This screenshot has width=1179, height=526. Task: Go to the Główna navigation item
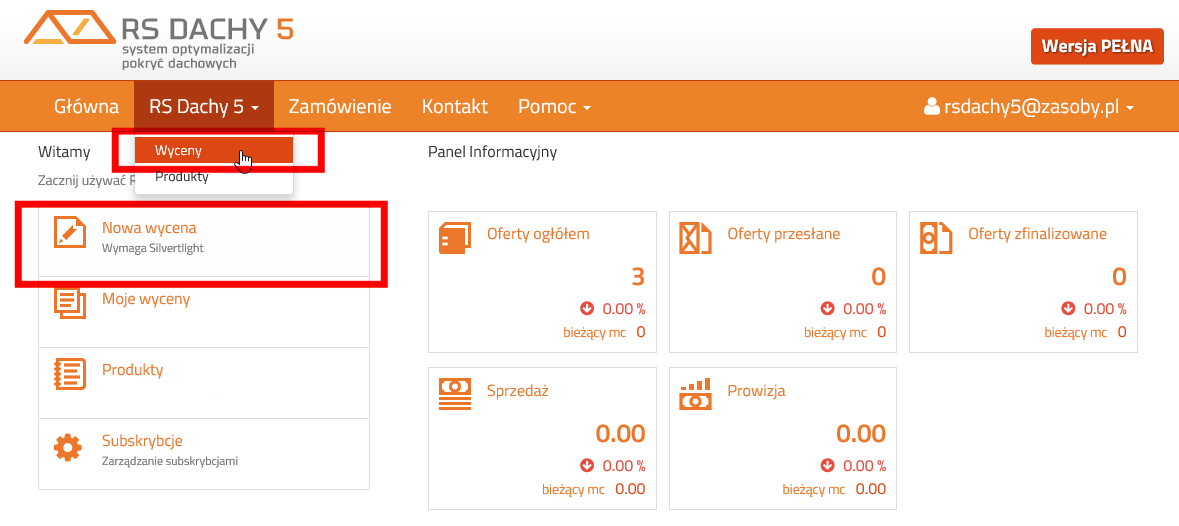[86, 106]
